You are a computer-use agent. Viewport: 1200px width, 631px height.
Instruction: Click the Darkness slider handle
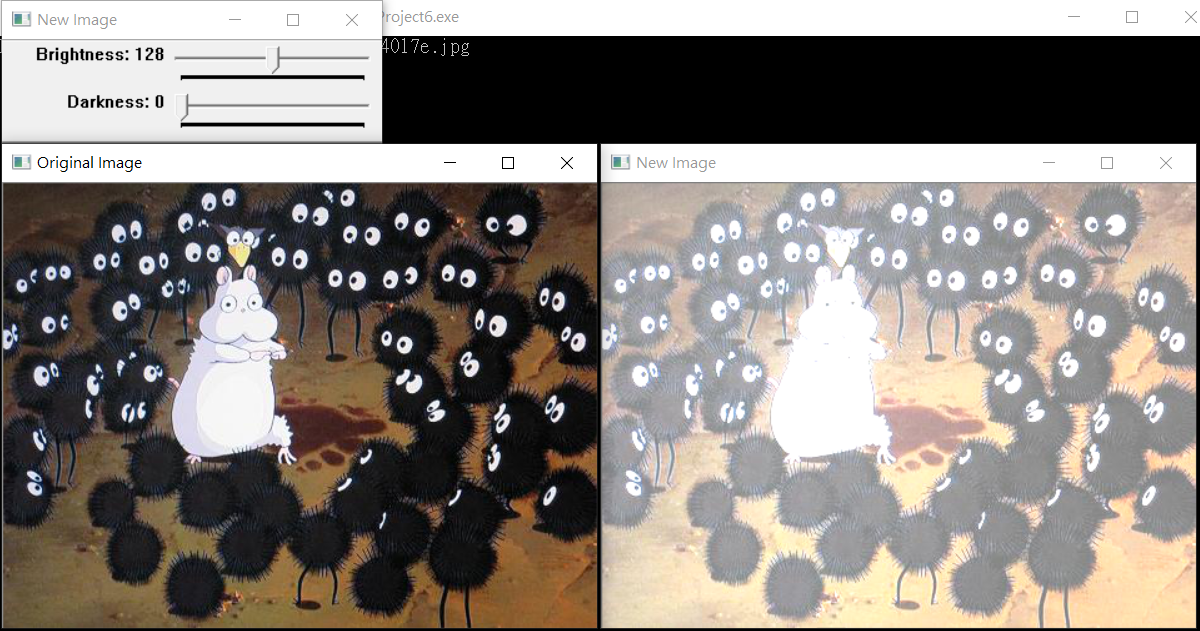tap(183, 106)
